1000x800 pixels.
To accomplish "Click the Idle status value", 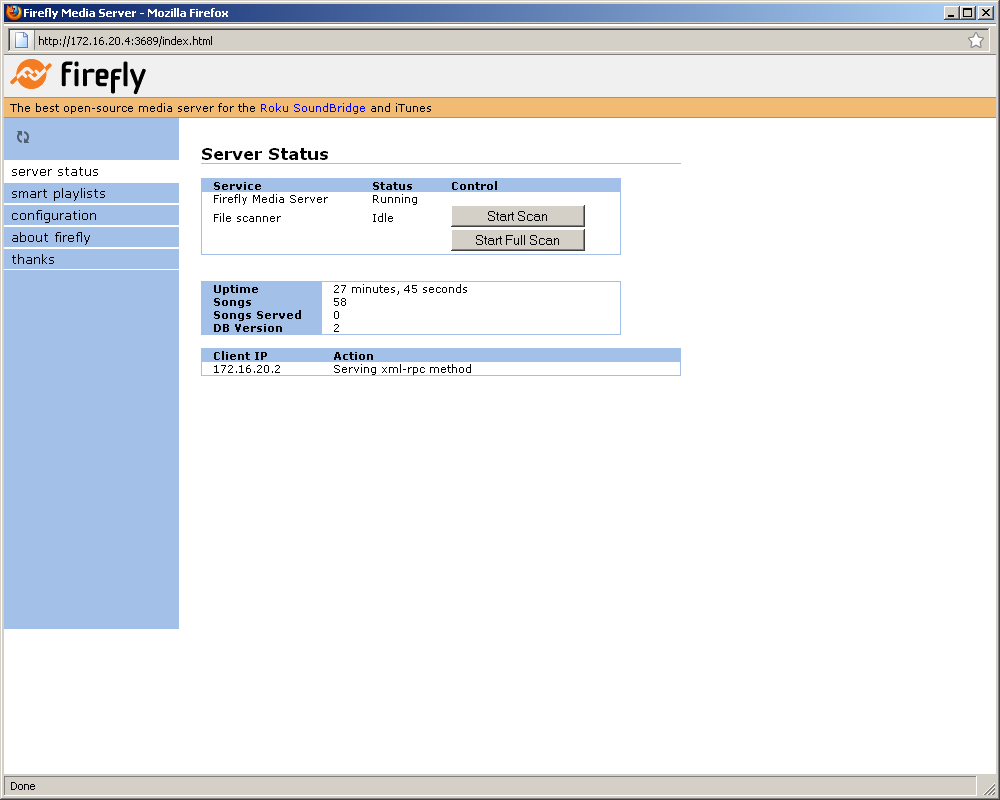I will pyautogui.click(x=383, y=218).
